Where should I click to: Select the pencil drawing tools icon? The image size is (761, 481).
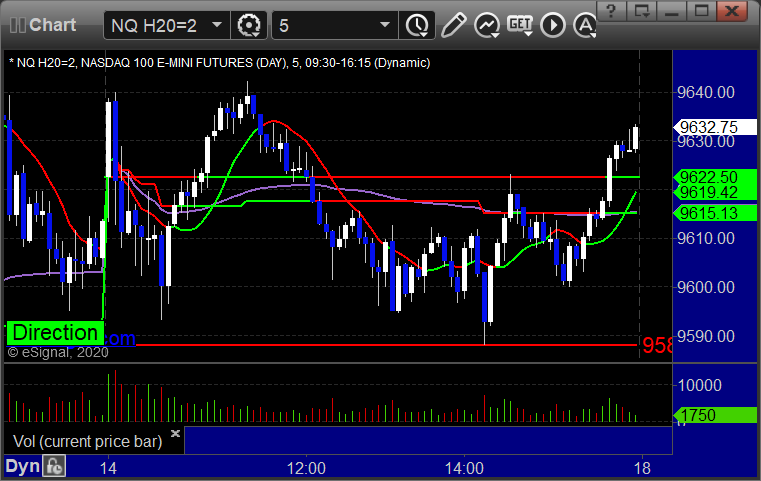[453, 25]
